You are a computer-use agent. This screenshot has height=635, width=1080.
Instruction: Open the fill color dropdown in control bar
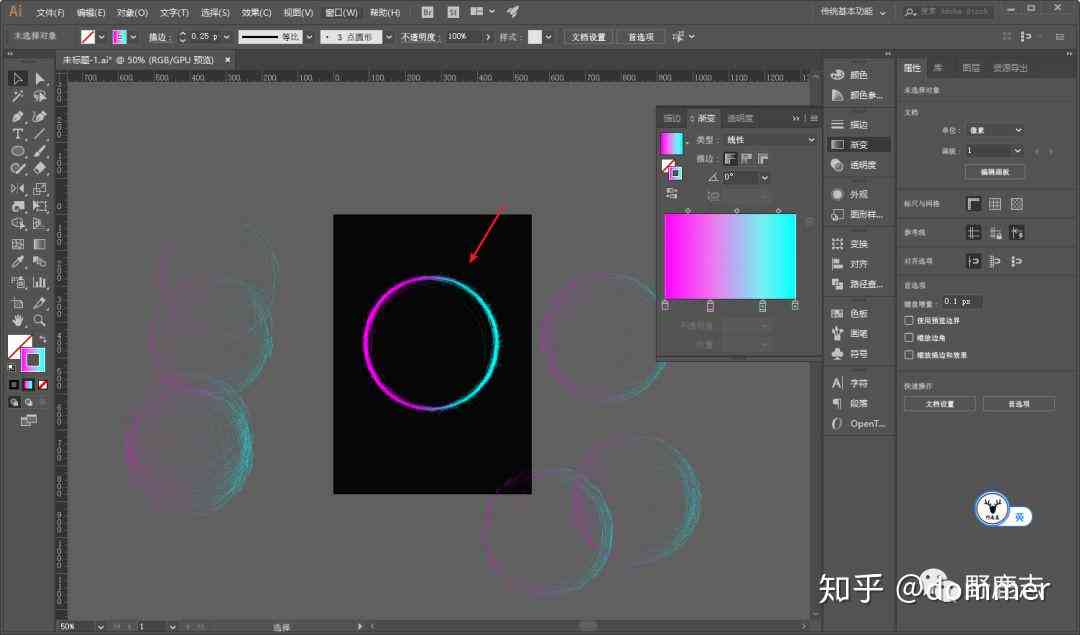(x=101, y=37)
